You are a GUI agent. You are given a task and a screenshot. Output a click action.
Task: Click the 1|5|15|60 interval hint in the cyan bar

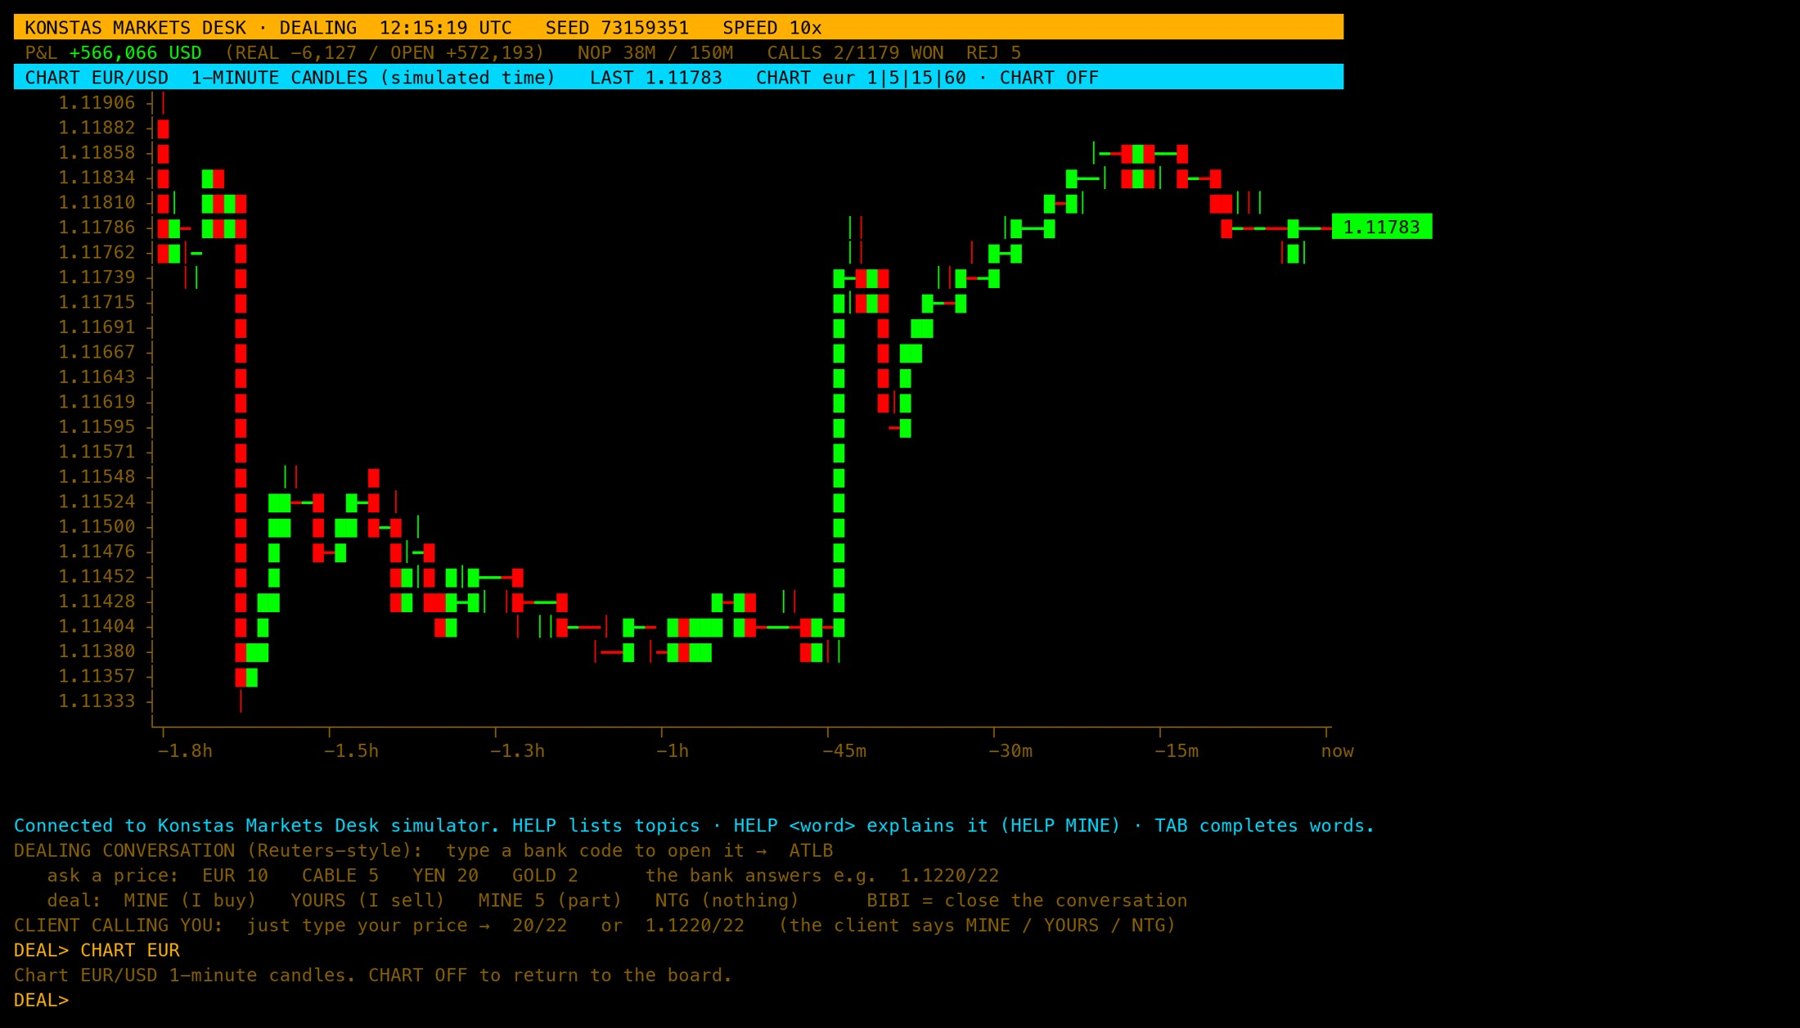coord(916,78)
